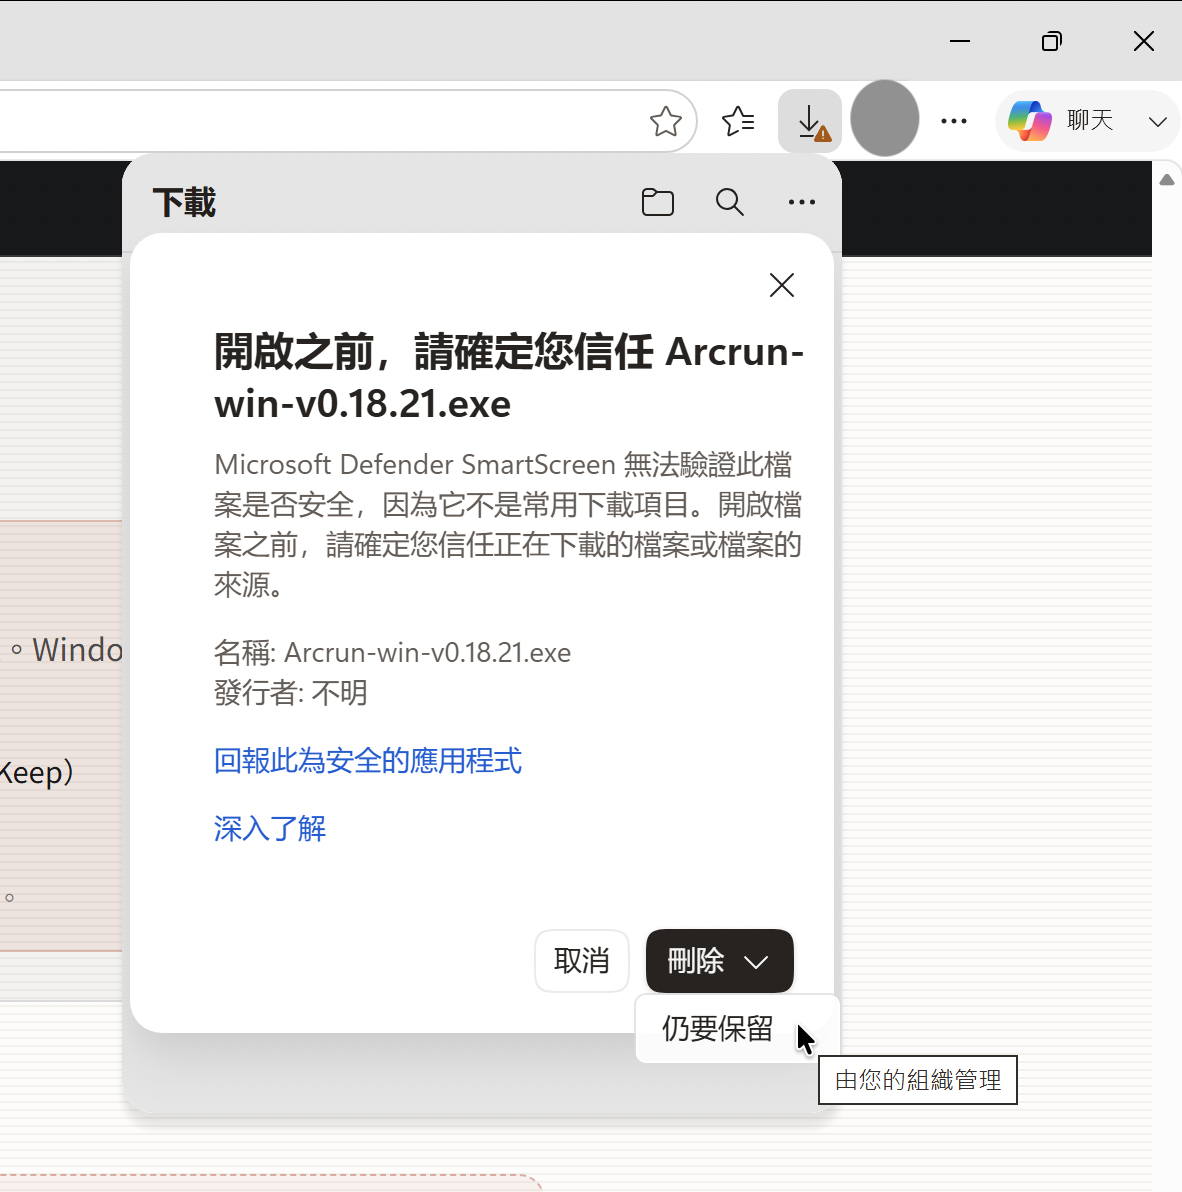1182x1192 pixels.
Task: Click 名稱: Arcrun-win-v0.18.21.exe text
Action: tap(392, 653)
